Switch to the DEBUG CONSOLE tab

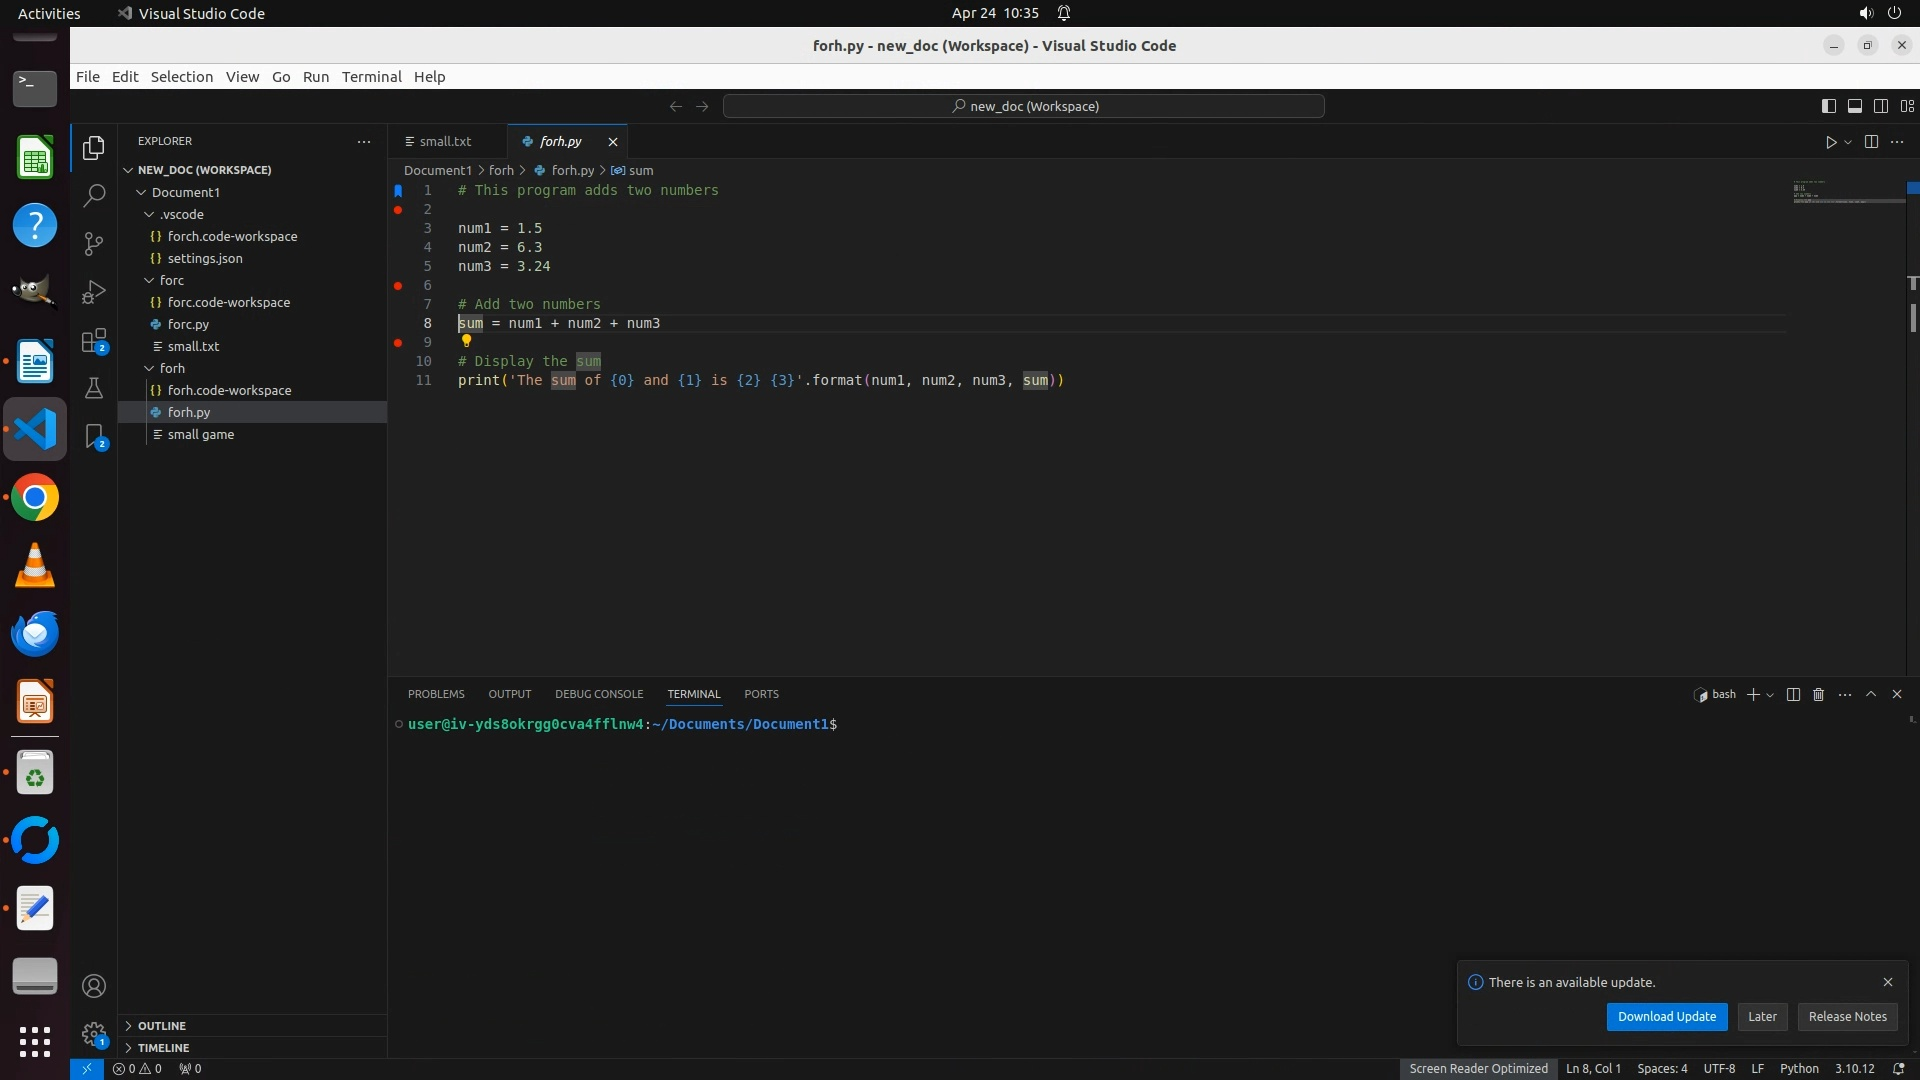pyautogui.click(x=599, y=694)
